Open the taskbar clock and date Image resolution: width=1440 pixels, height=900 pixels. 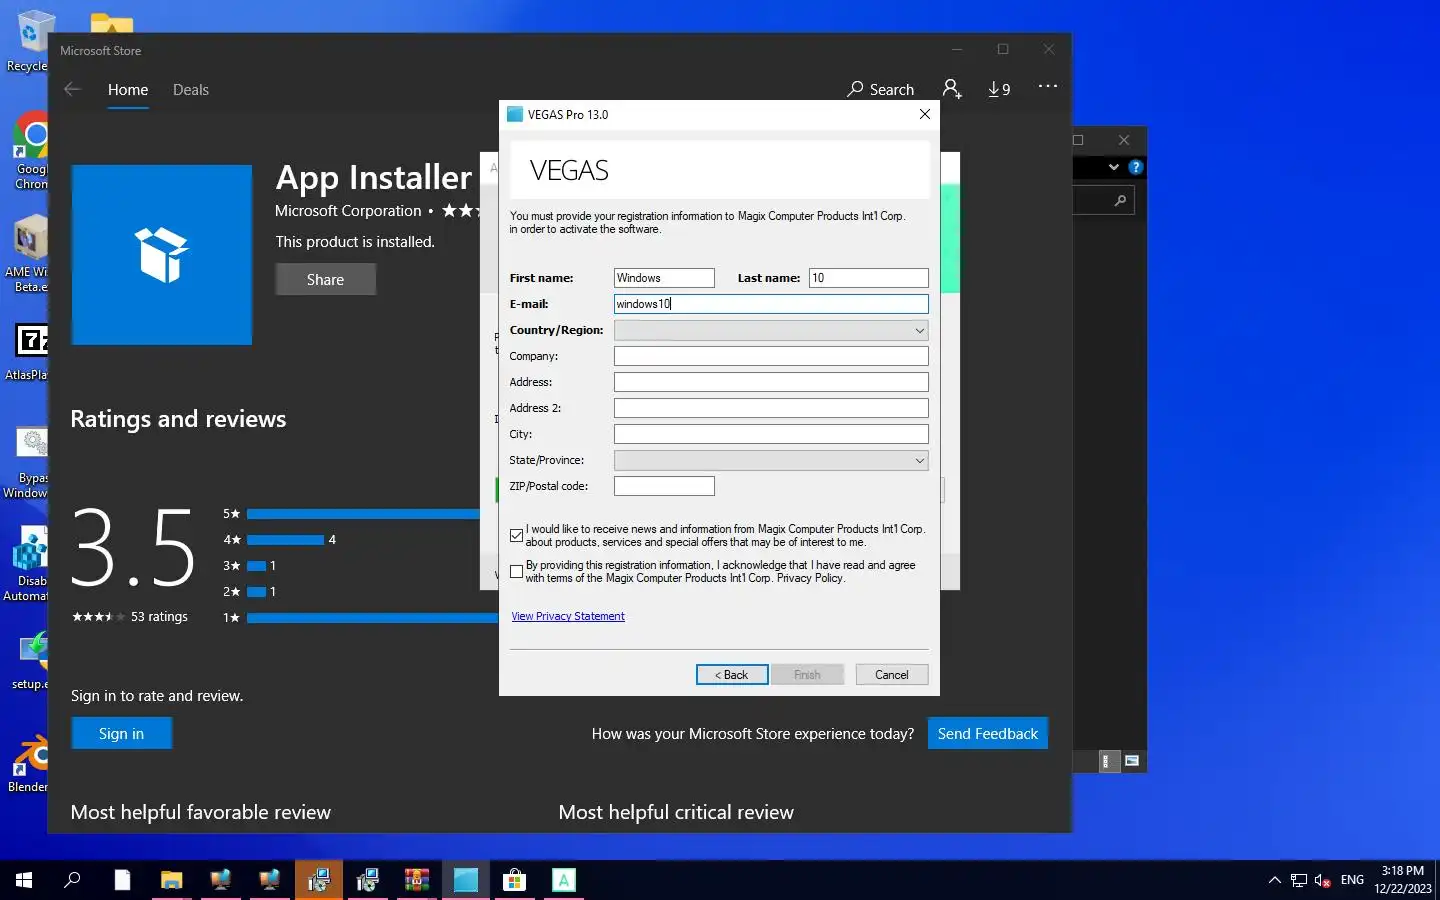1402,880
